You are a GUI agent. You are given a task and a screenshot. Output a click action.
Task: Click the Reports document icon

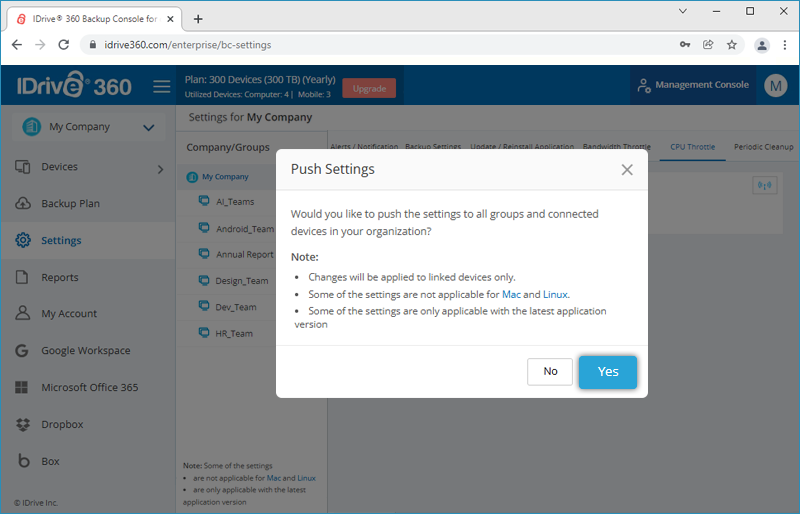[x=23, y=277]
